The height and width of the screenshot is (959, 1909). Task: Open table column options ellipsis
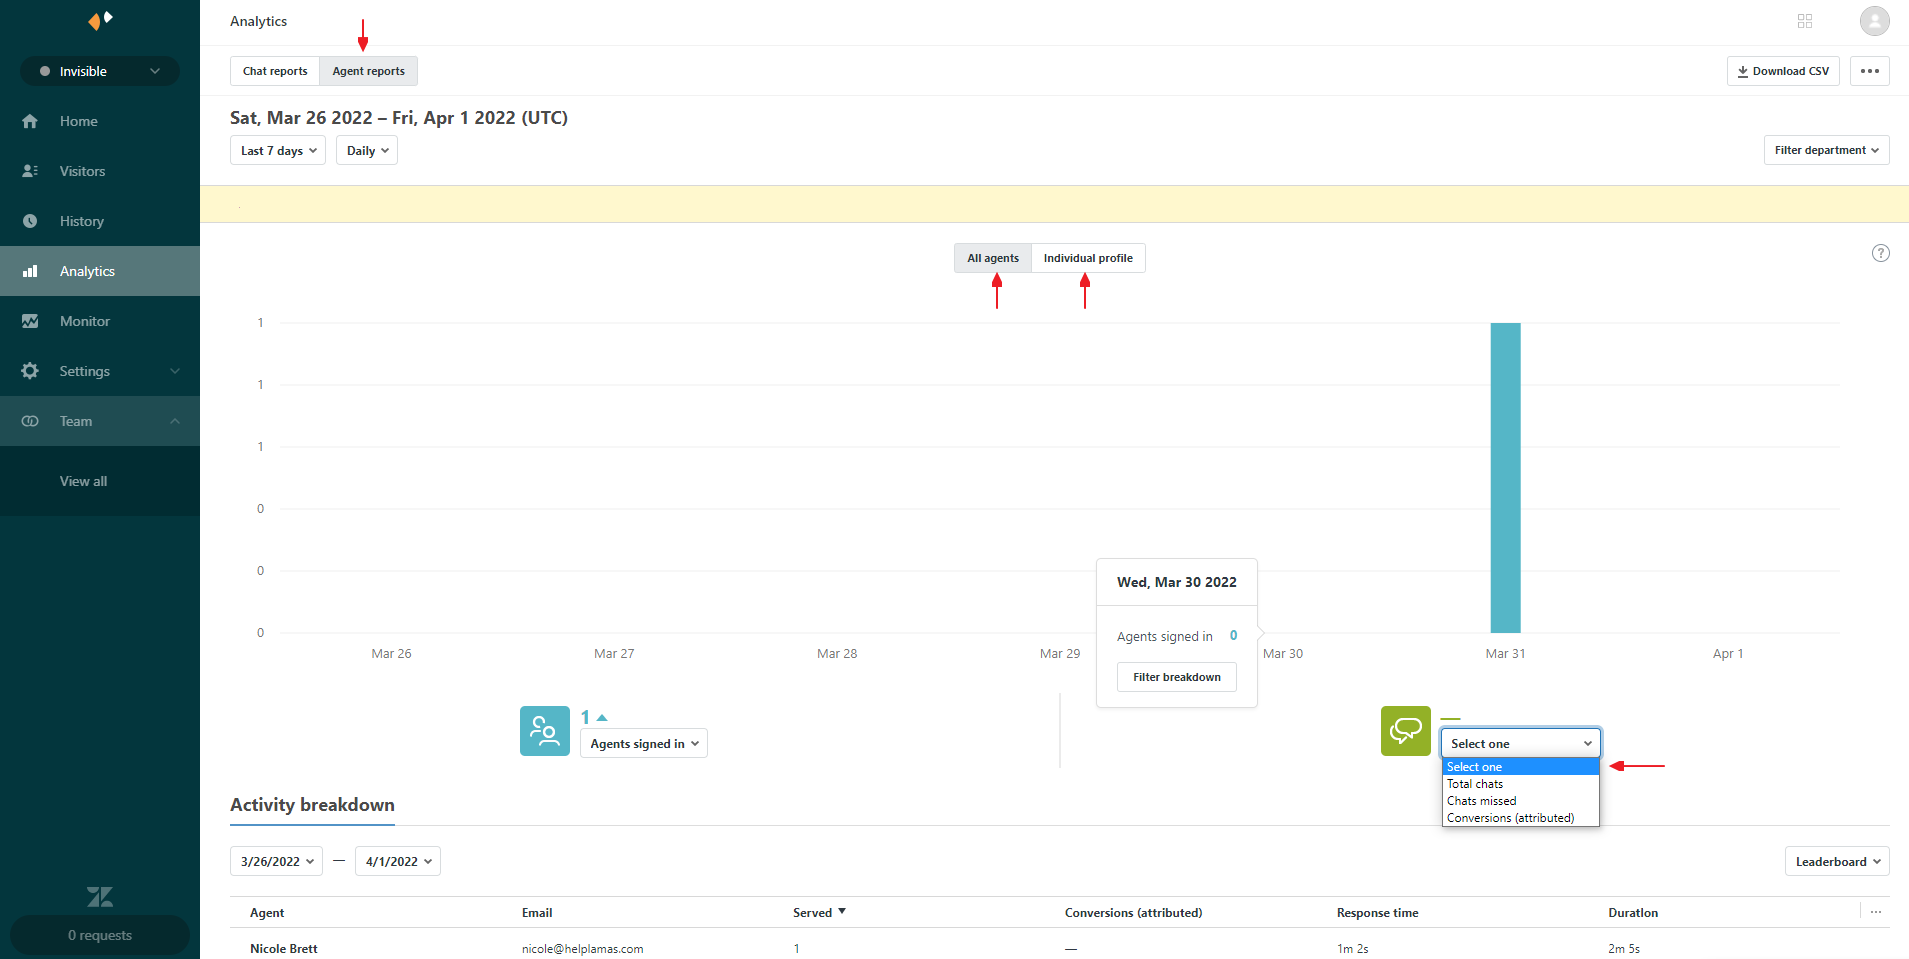tap(1876, 912)
